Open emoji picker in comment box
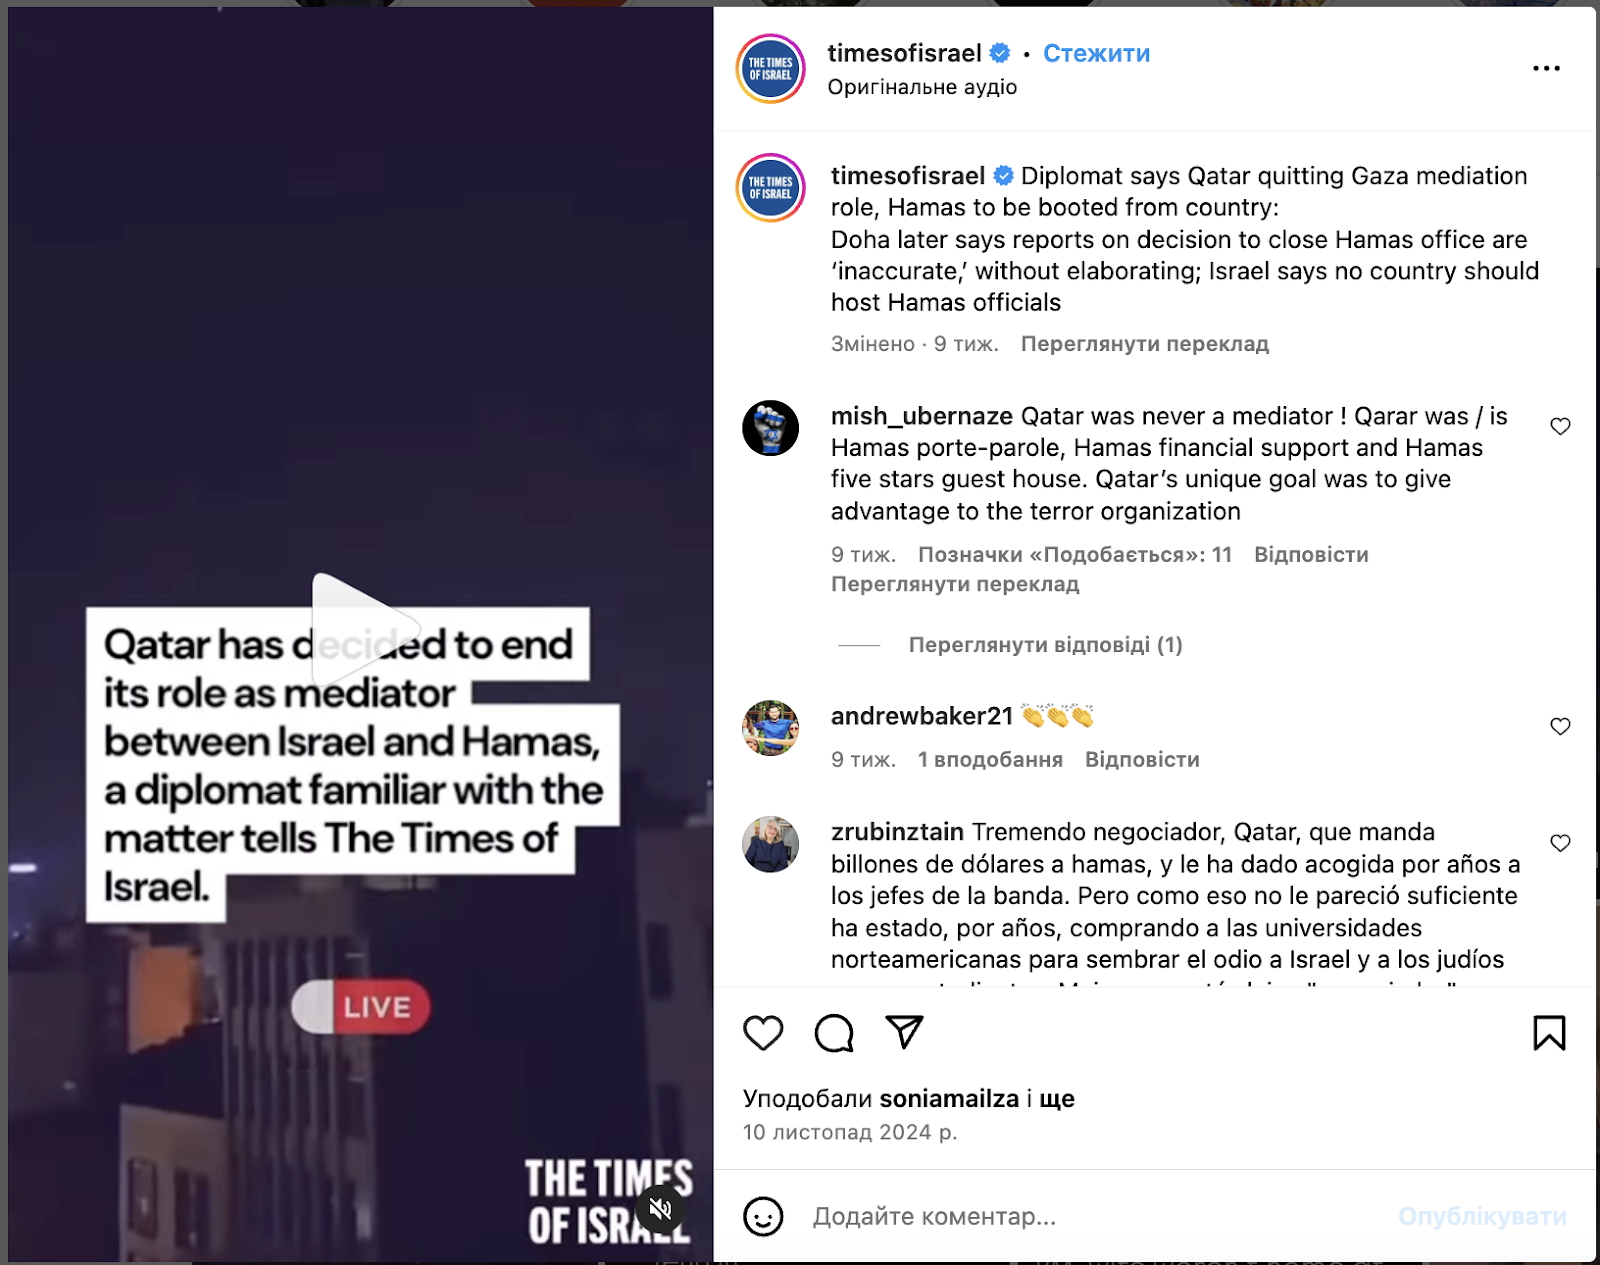 tap(763, 1217)
